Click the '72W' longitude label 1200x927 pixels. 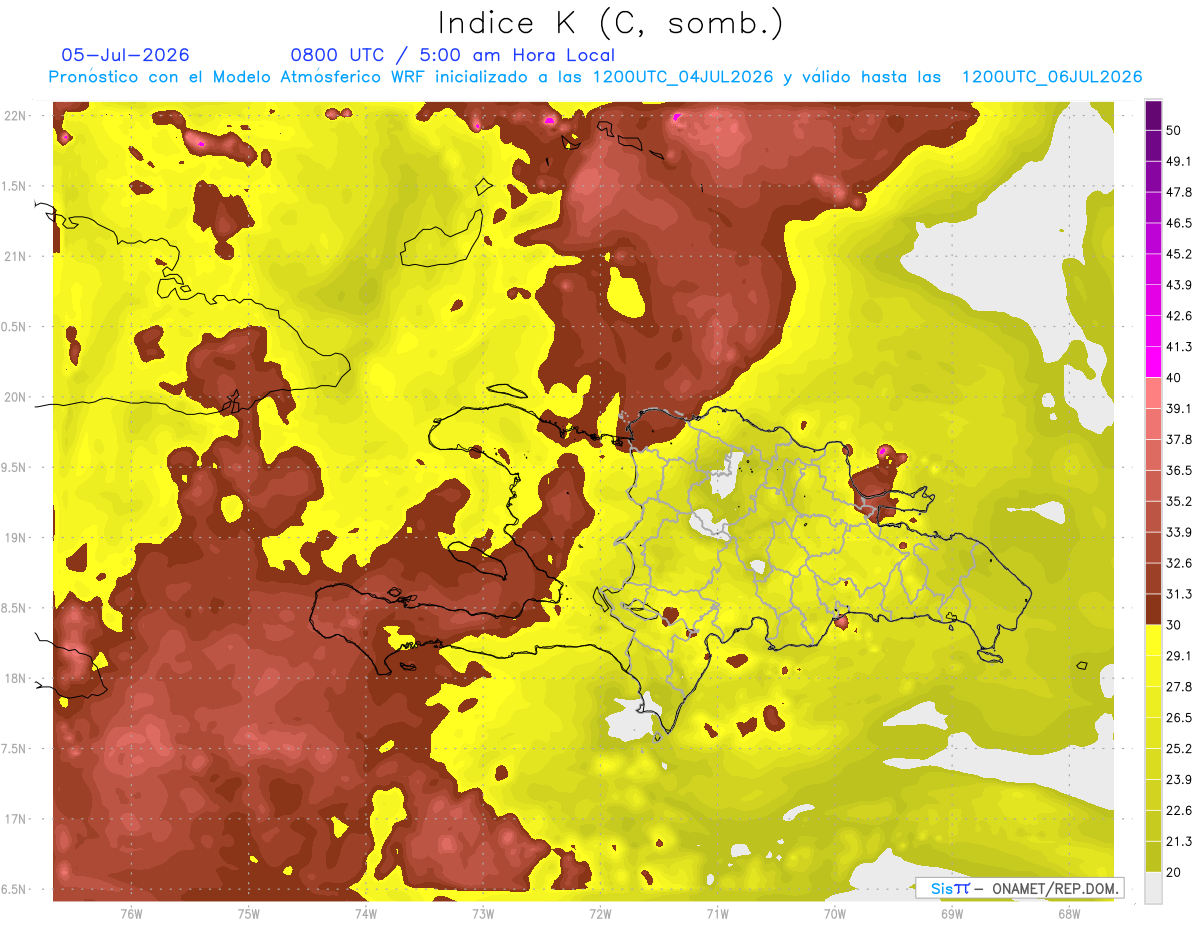[x=600, y=914]
